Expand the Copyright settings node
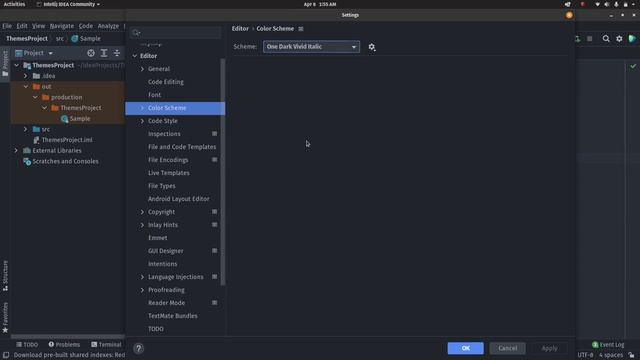 coord(142,212)
